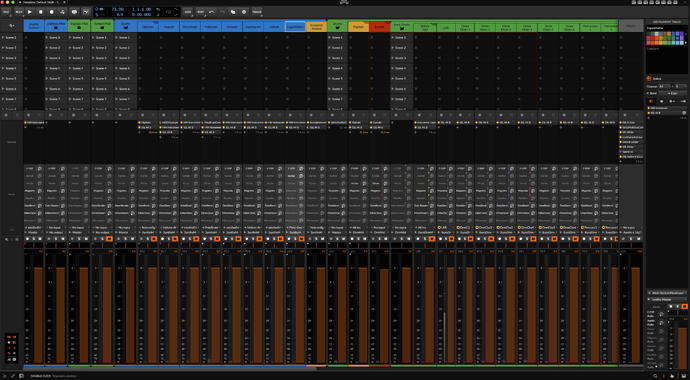Pick the red swatch in the palette
Image resolution: width=690 pixels, height=380 pixels.
(652, 38)
